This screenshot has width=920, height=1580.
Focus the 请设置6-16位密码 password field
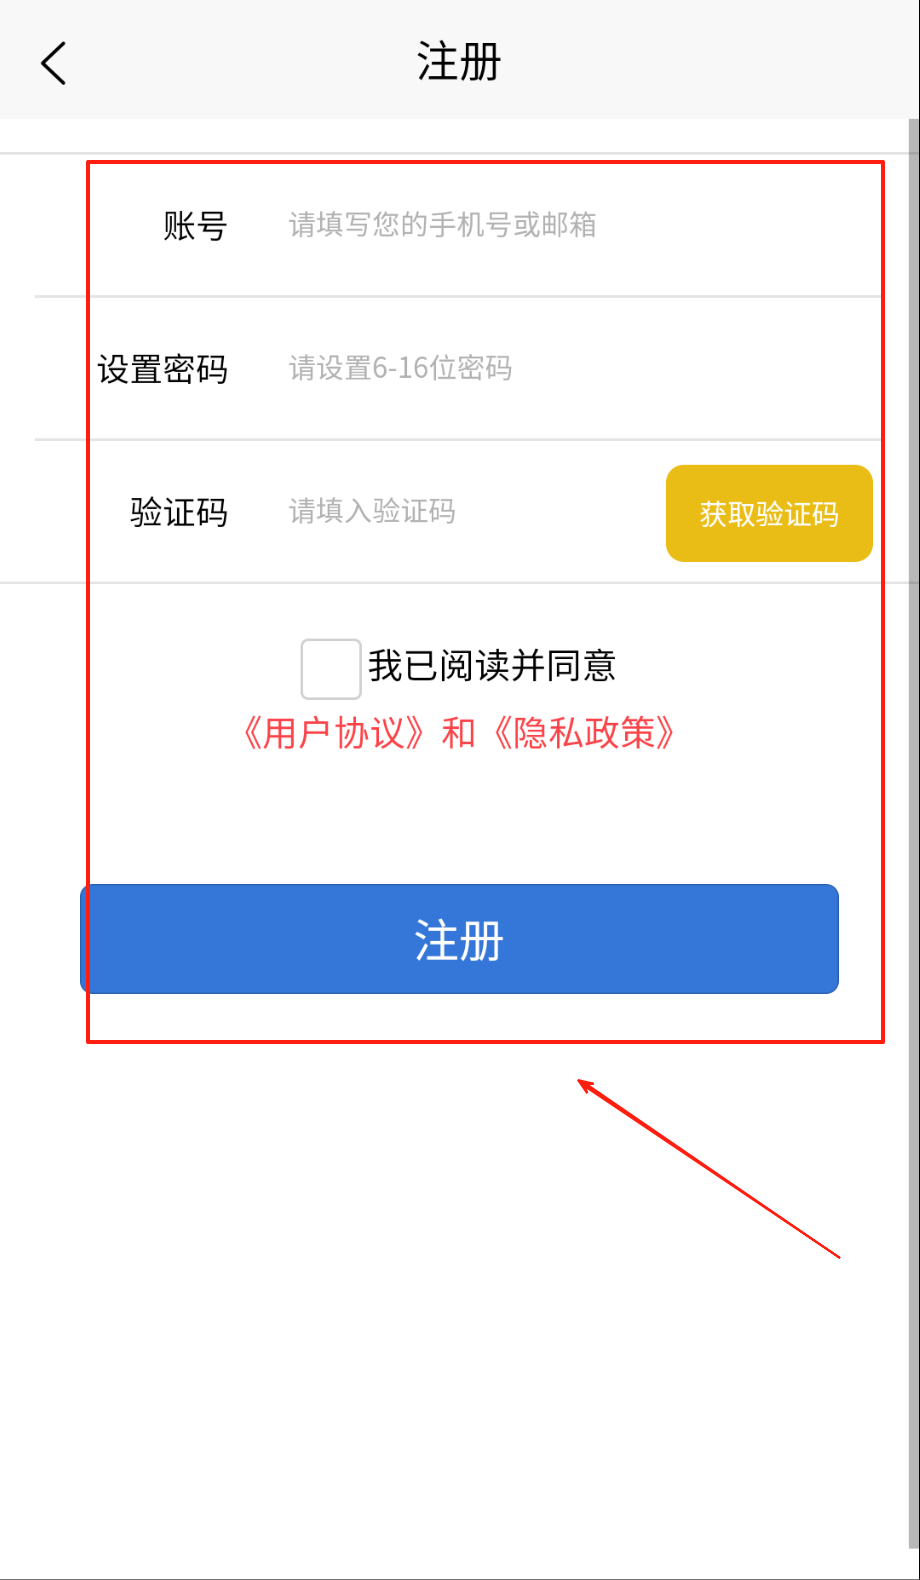point(580,368)
